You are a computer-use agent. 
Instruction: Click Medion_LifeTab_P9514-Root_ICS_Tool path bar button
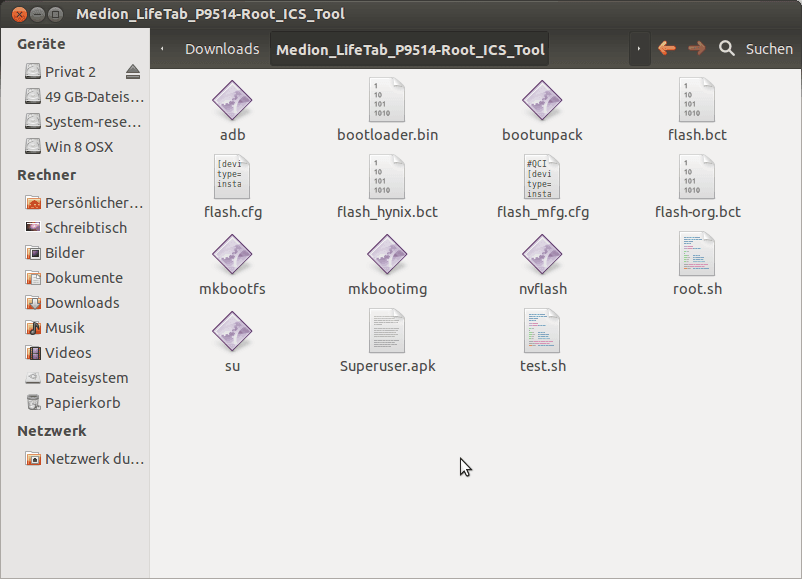pos(410,49)
